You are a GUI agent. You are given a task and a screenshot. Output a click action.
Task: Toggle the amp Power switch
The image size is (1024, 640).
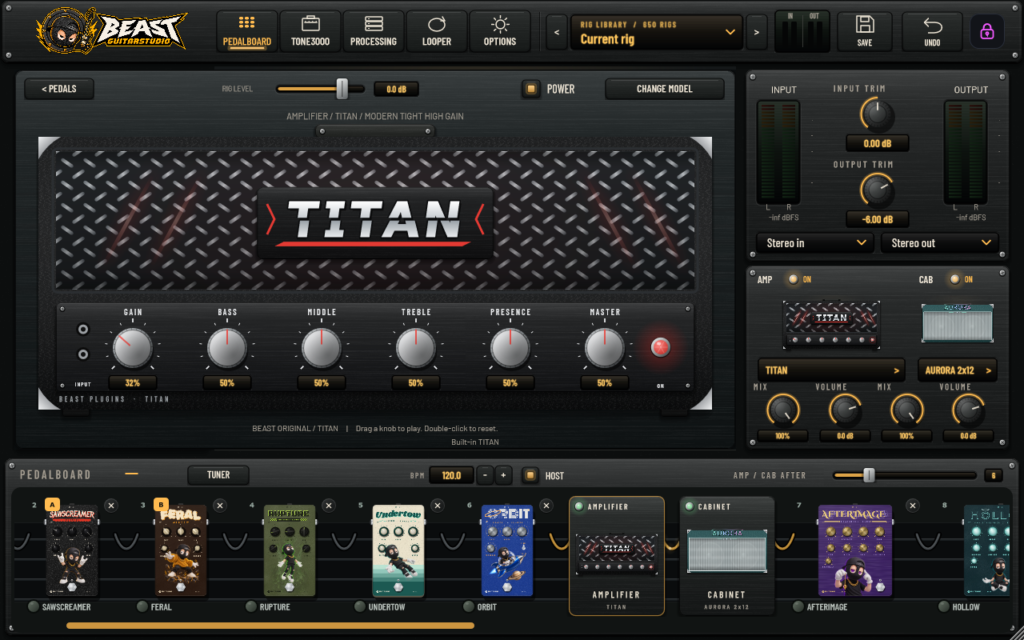530,89
